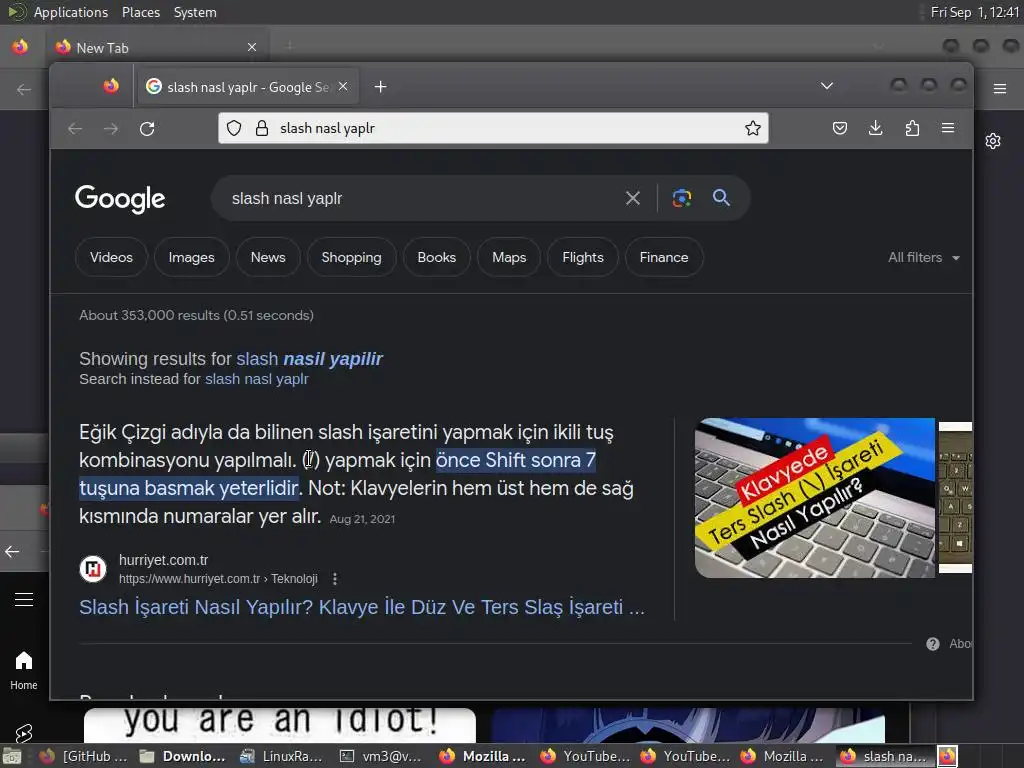Open the System menu
This screenshot has height=768, width=1024.
[195, 12]
